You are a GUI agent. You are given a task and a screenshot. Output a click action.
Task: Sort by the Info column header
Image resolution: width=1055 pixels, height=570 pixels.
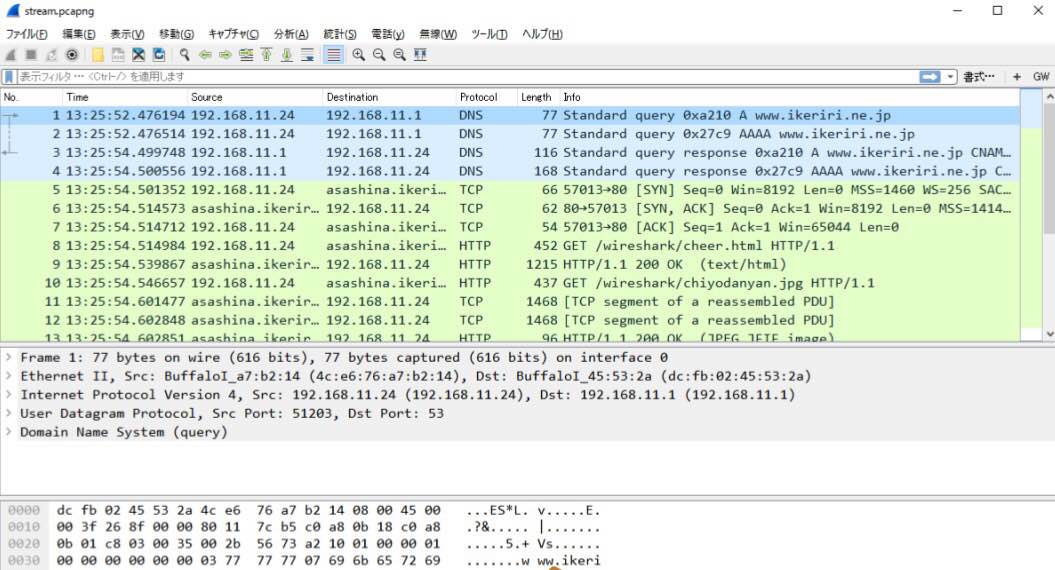click(x=791, y=97)
